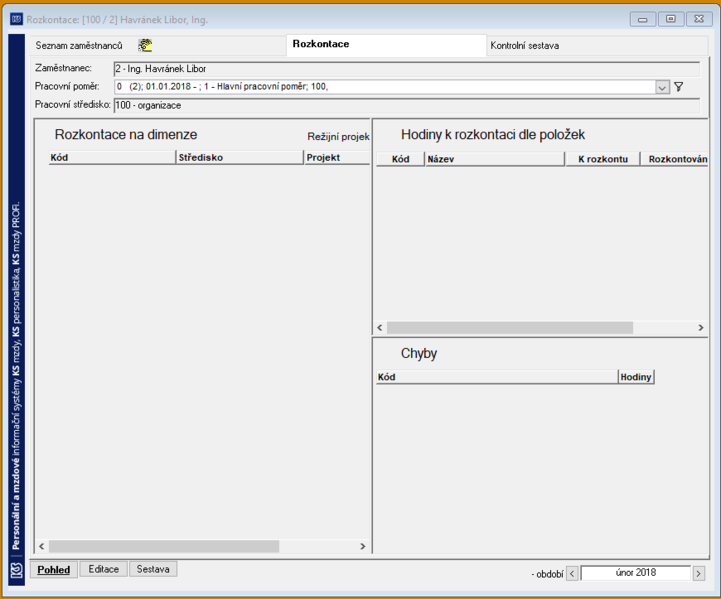This screenshot has height=599, width=721.
Task: Go to previous období month
Action: pyautogui.click(x=572, y=574)
